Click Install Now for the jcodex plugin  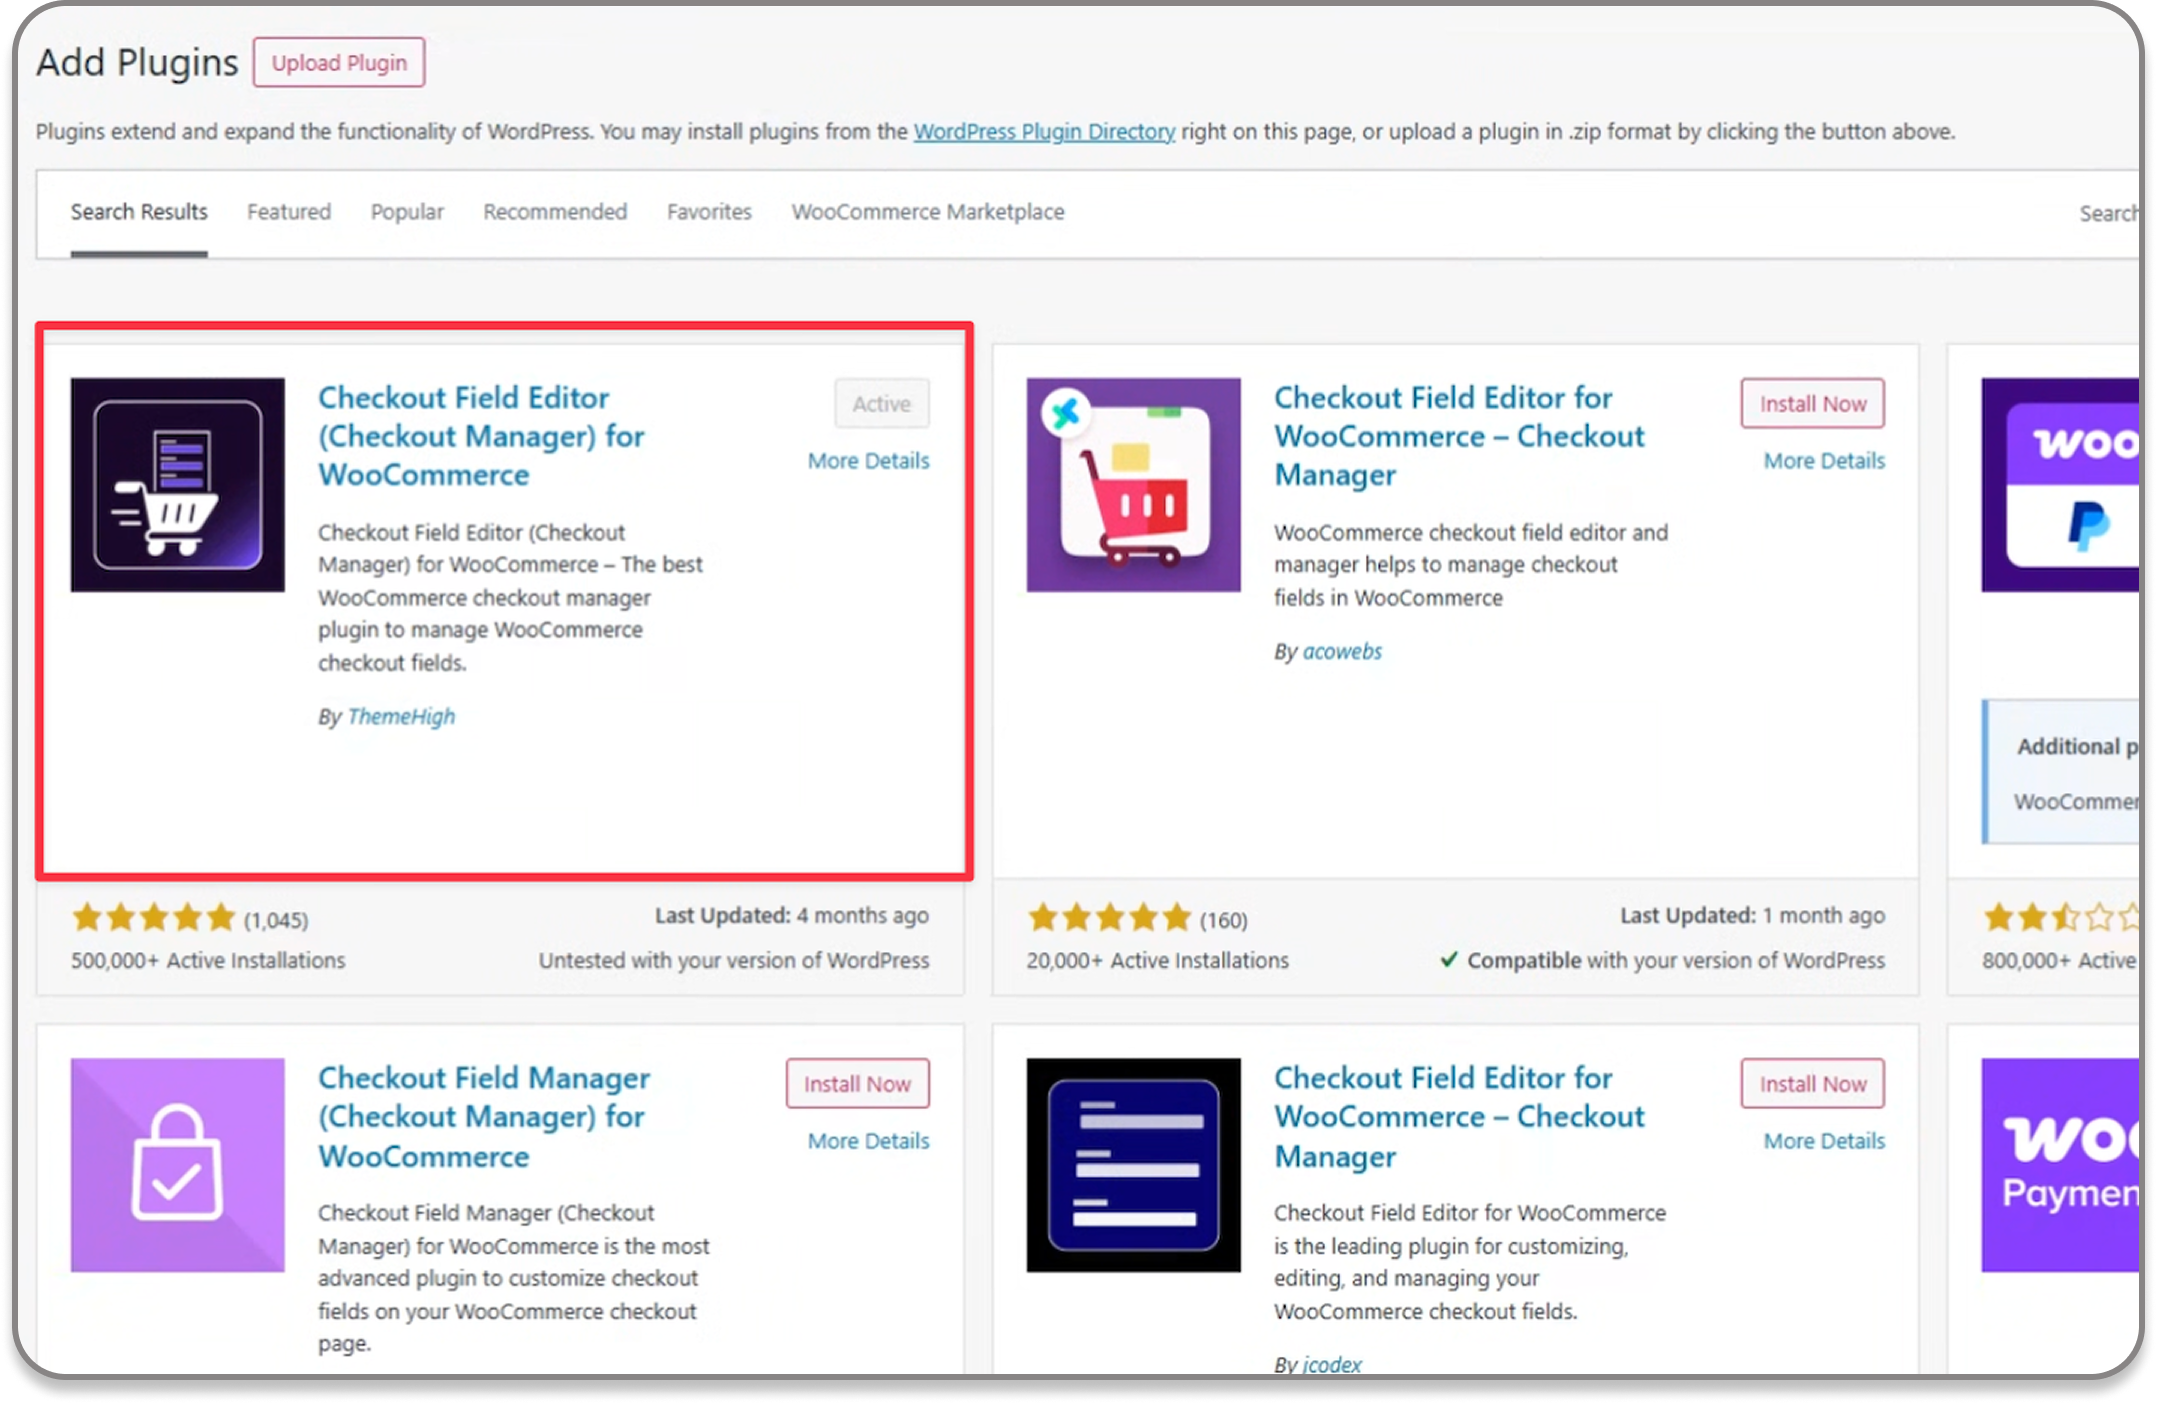tap(1812, 1084)
